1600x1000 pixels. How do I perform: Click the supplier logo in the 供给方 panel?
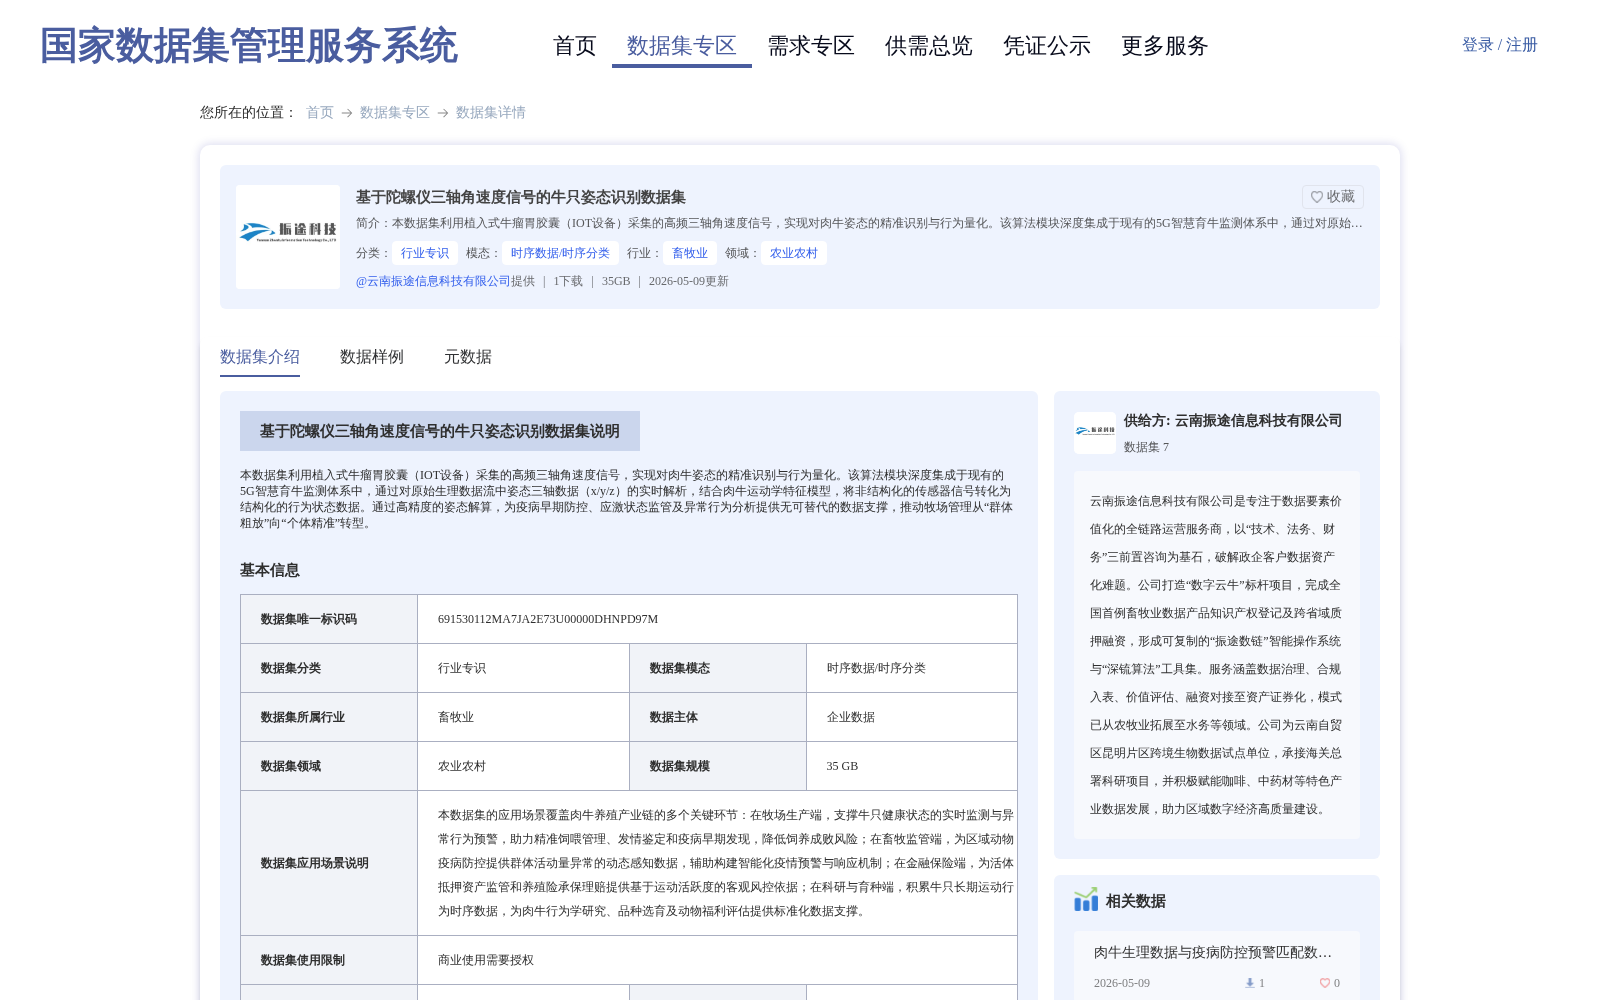tap(1095, 433)
